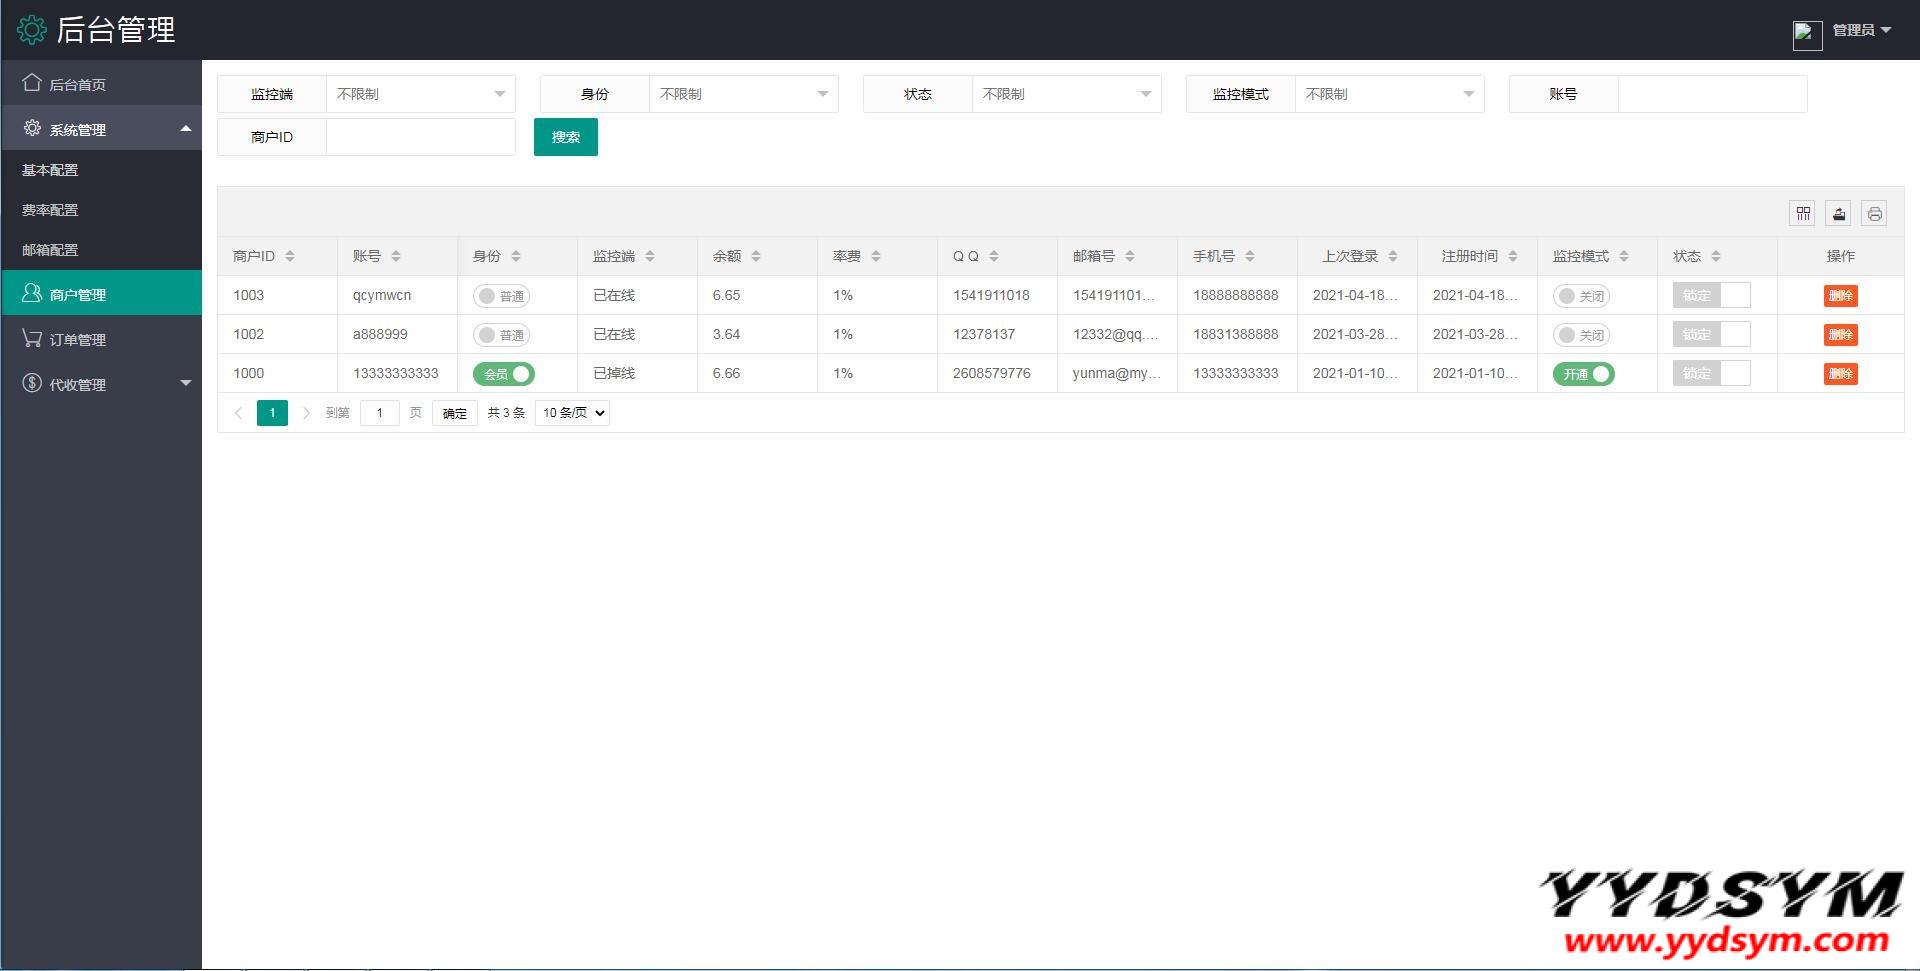1920x971 pixels.
Task: Click the column filter grid icon
Action: click(x=1802, y=213)
